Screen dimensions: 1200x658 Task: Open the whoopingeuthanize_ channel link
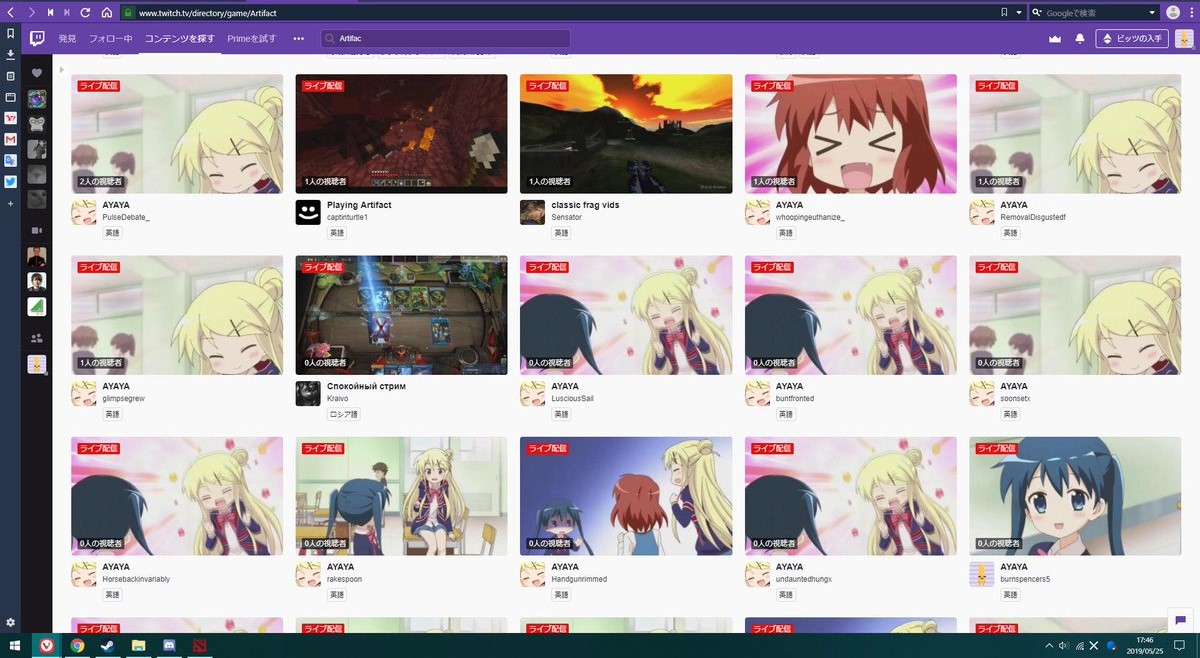point(810,218)
